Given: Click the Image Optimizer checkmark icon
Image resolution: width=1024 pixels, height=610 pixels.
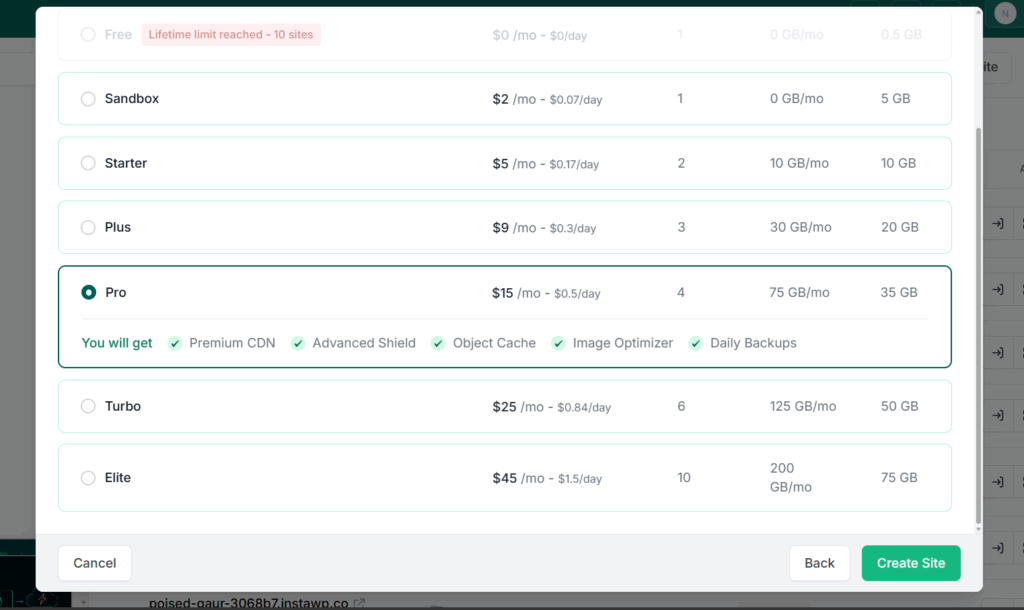Looking at the screenshot, I should coord(558,344).
